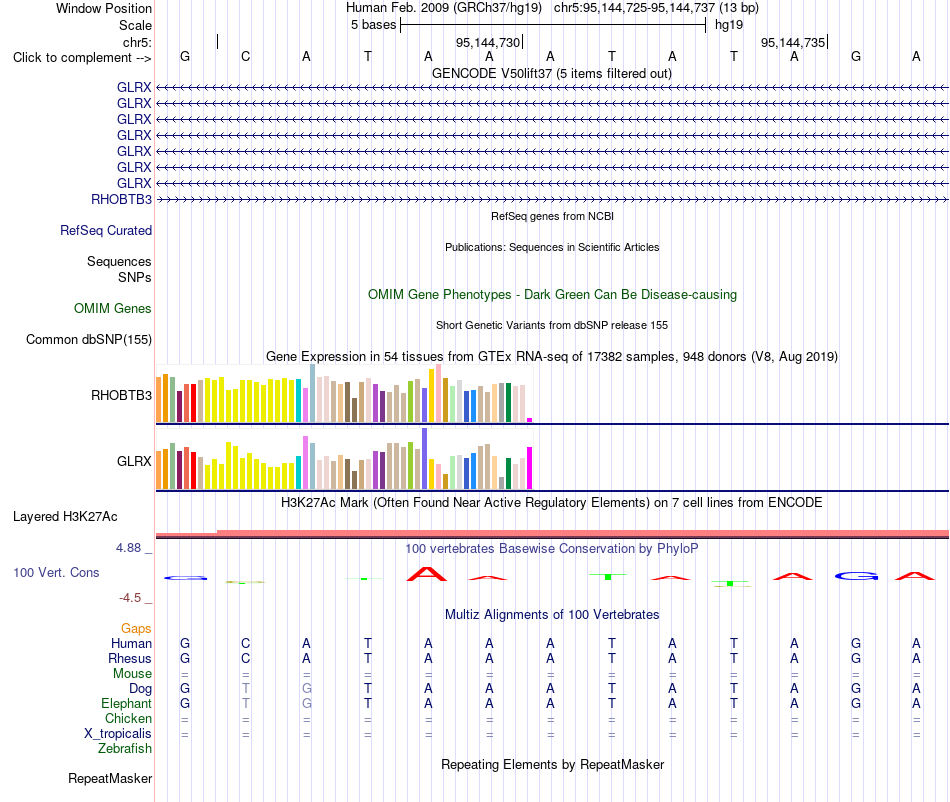950x802 pixels.
Task: Click the tallest red A in the PhyloP logo
Action: 427,574
